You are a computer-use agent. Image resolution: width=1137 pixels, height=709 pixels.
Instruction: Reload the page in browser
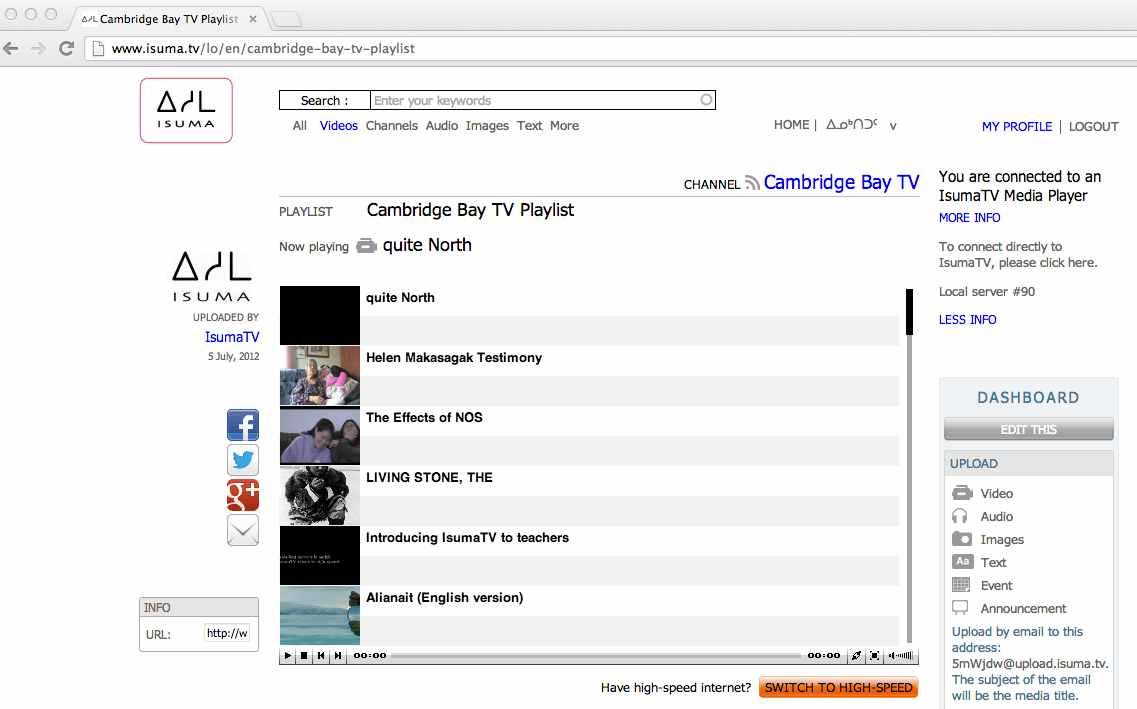coord(66,49)
